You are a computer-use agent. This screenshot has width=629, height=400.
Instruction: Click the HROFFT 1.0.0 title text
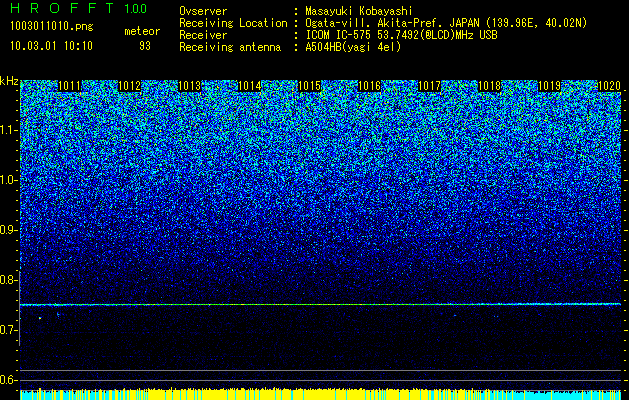(78, 8)
